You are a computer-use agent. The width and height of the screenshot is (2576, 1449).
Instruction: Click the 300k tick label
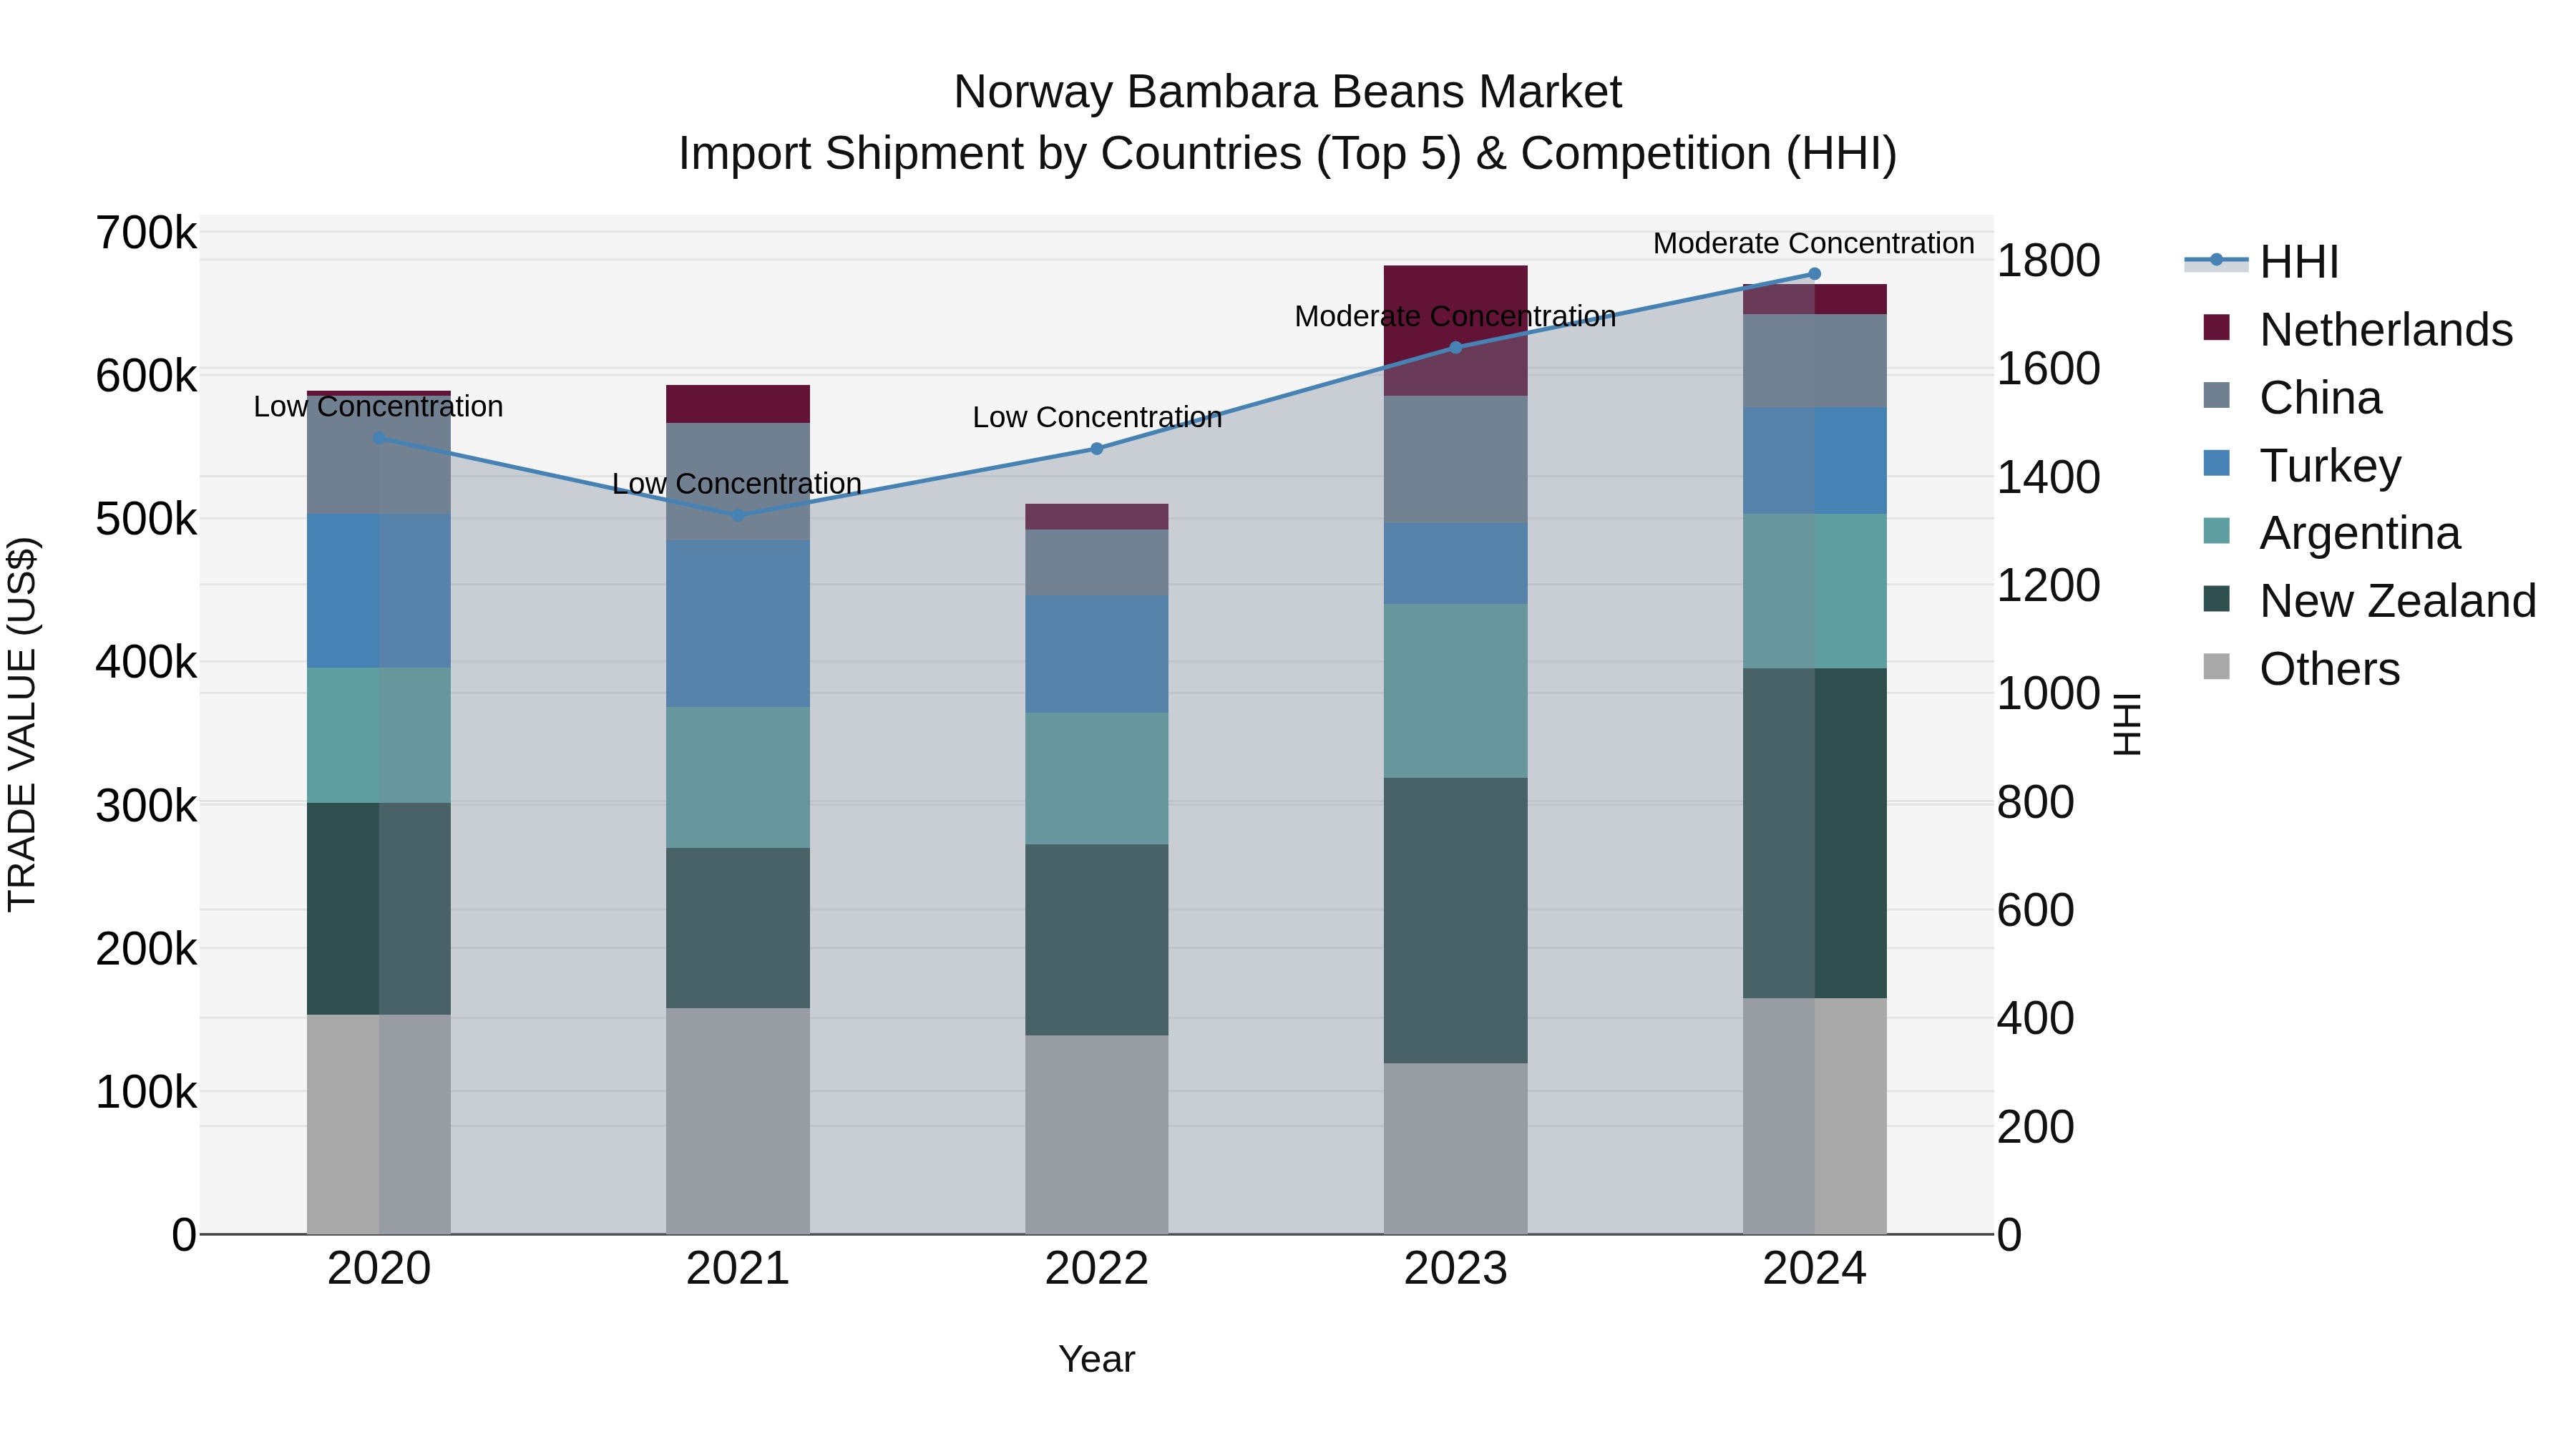coord(146,806)
